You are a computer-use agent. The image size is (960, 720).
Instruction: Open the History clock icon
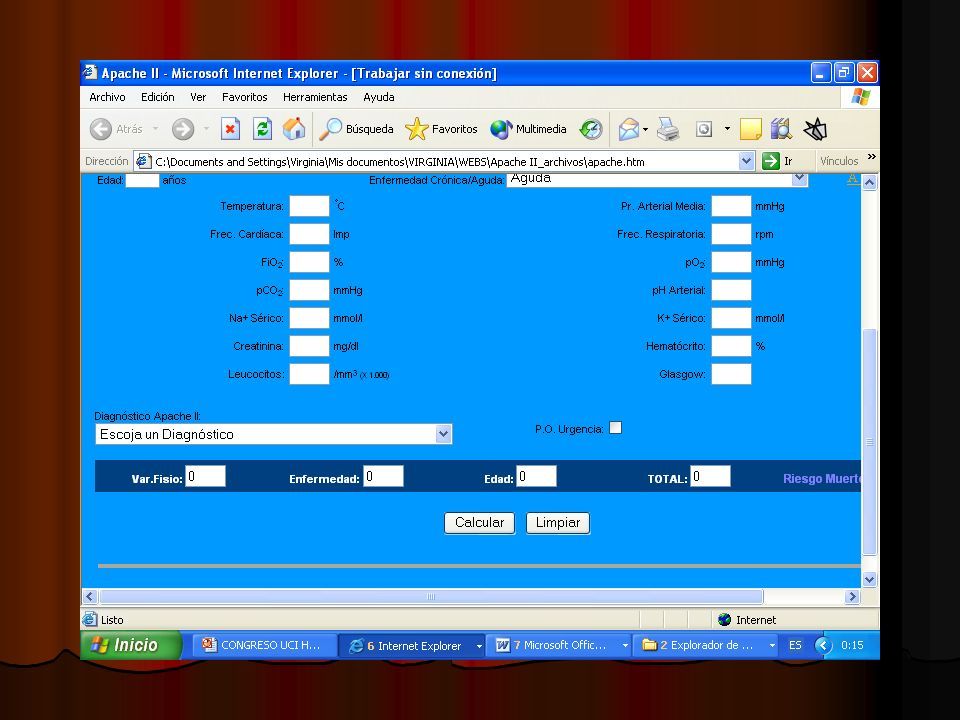click(x=591, y=129)
